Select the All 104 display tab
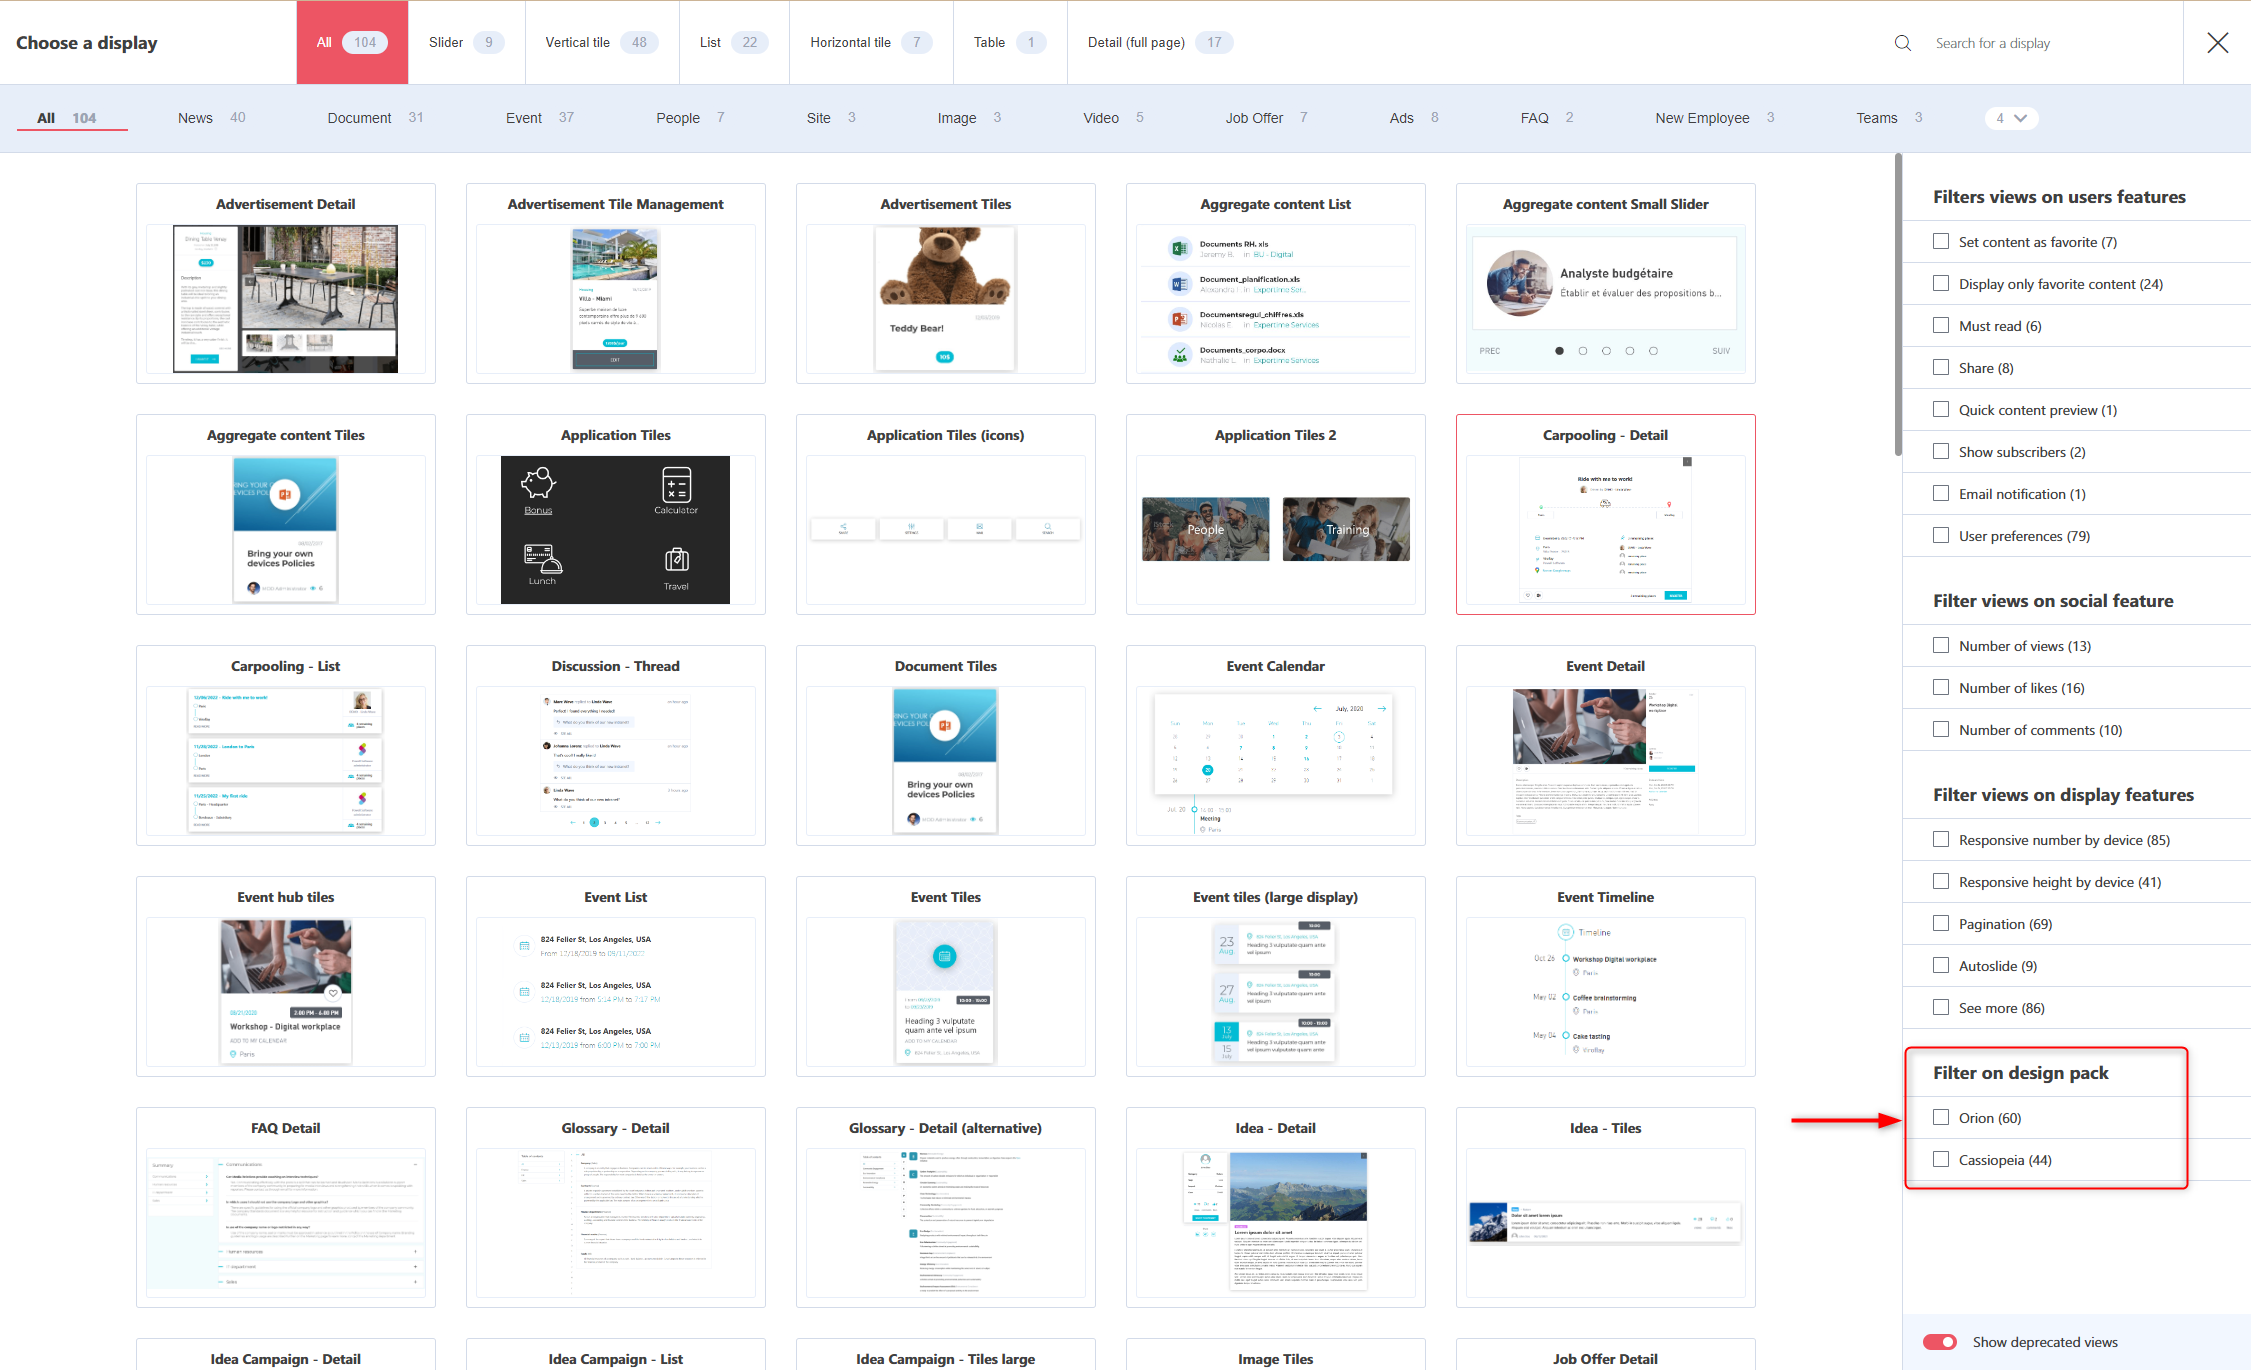 tap(352, 42)
